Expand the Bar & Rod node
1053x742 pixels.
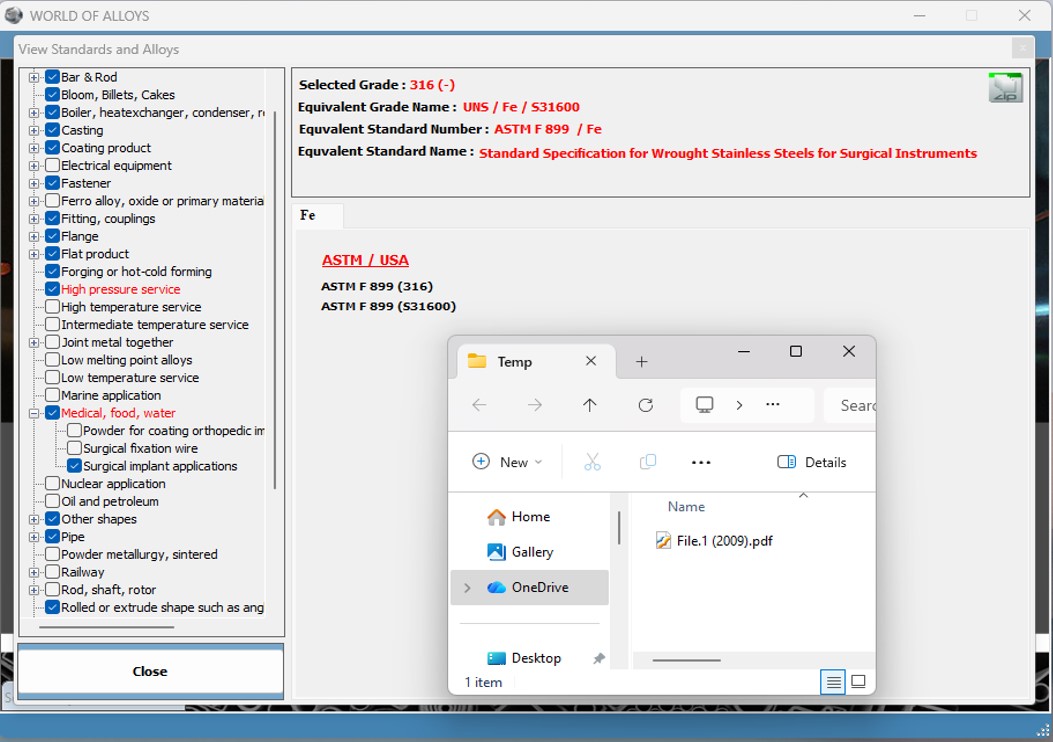click(x=34, y=77)
